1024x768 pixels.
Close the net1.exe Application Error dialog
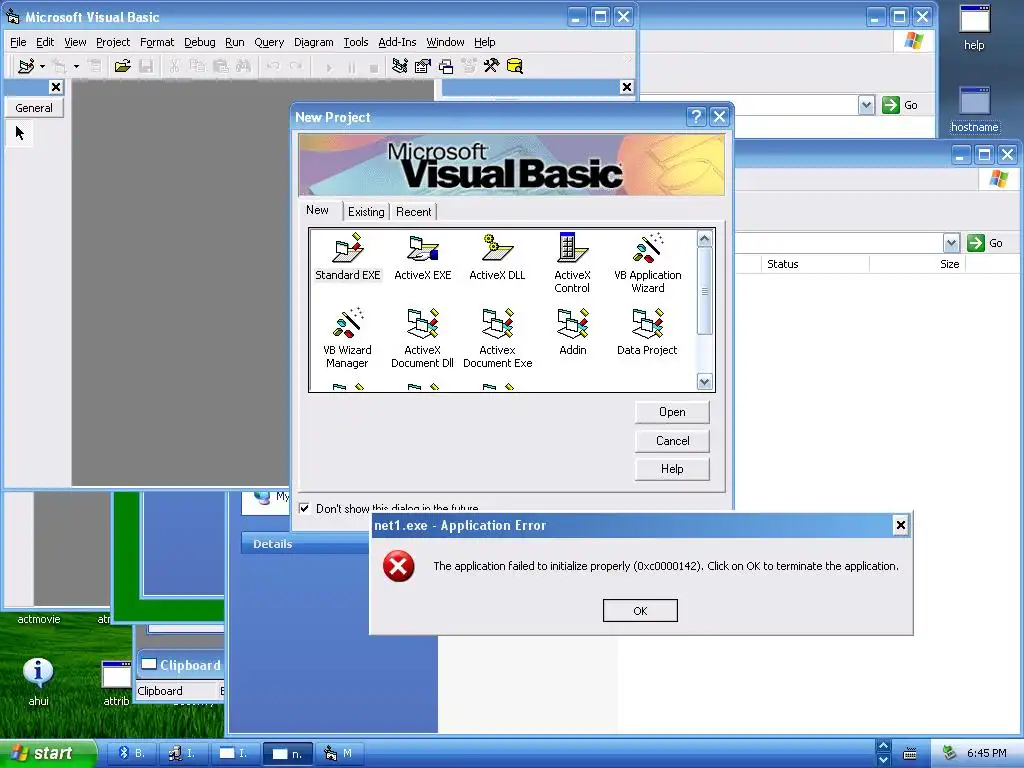(x=901, y=525)
